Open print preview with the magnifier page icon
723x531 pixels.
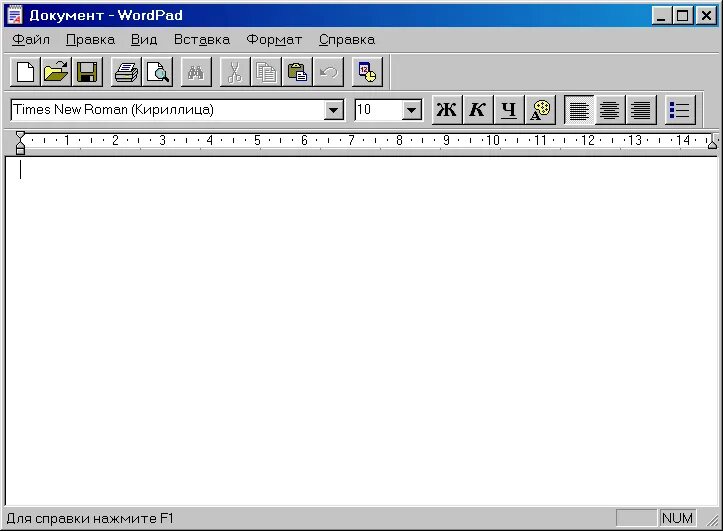pyautogui.click(x=157, y=72)
